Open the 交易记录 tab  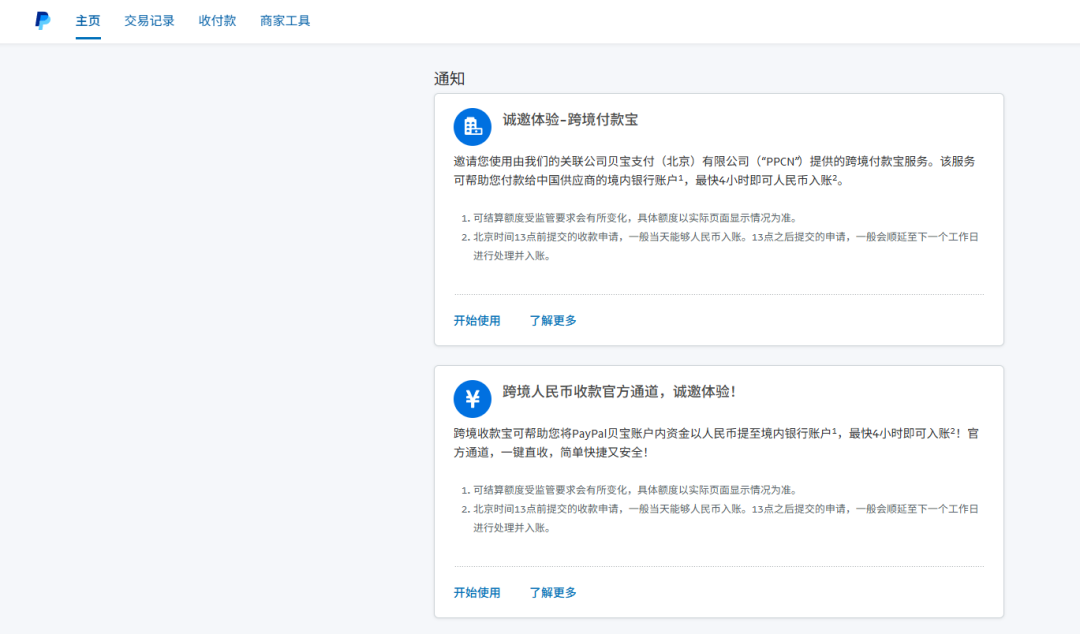tap(149, 21)
